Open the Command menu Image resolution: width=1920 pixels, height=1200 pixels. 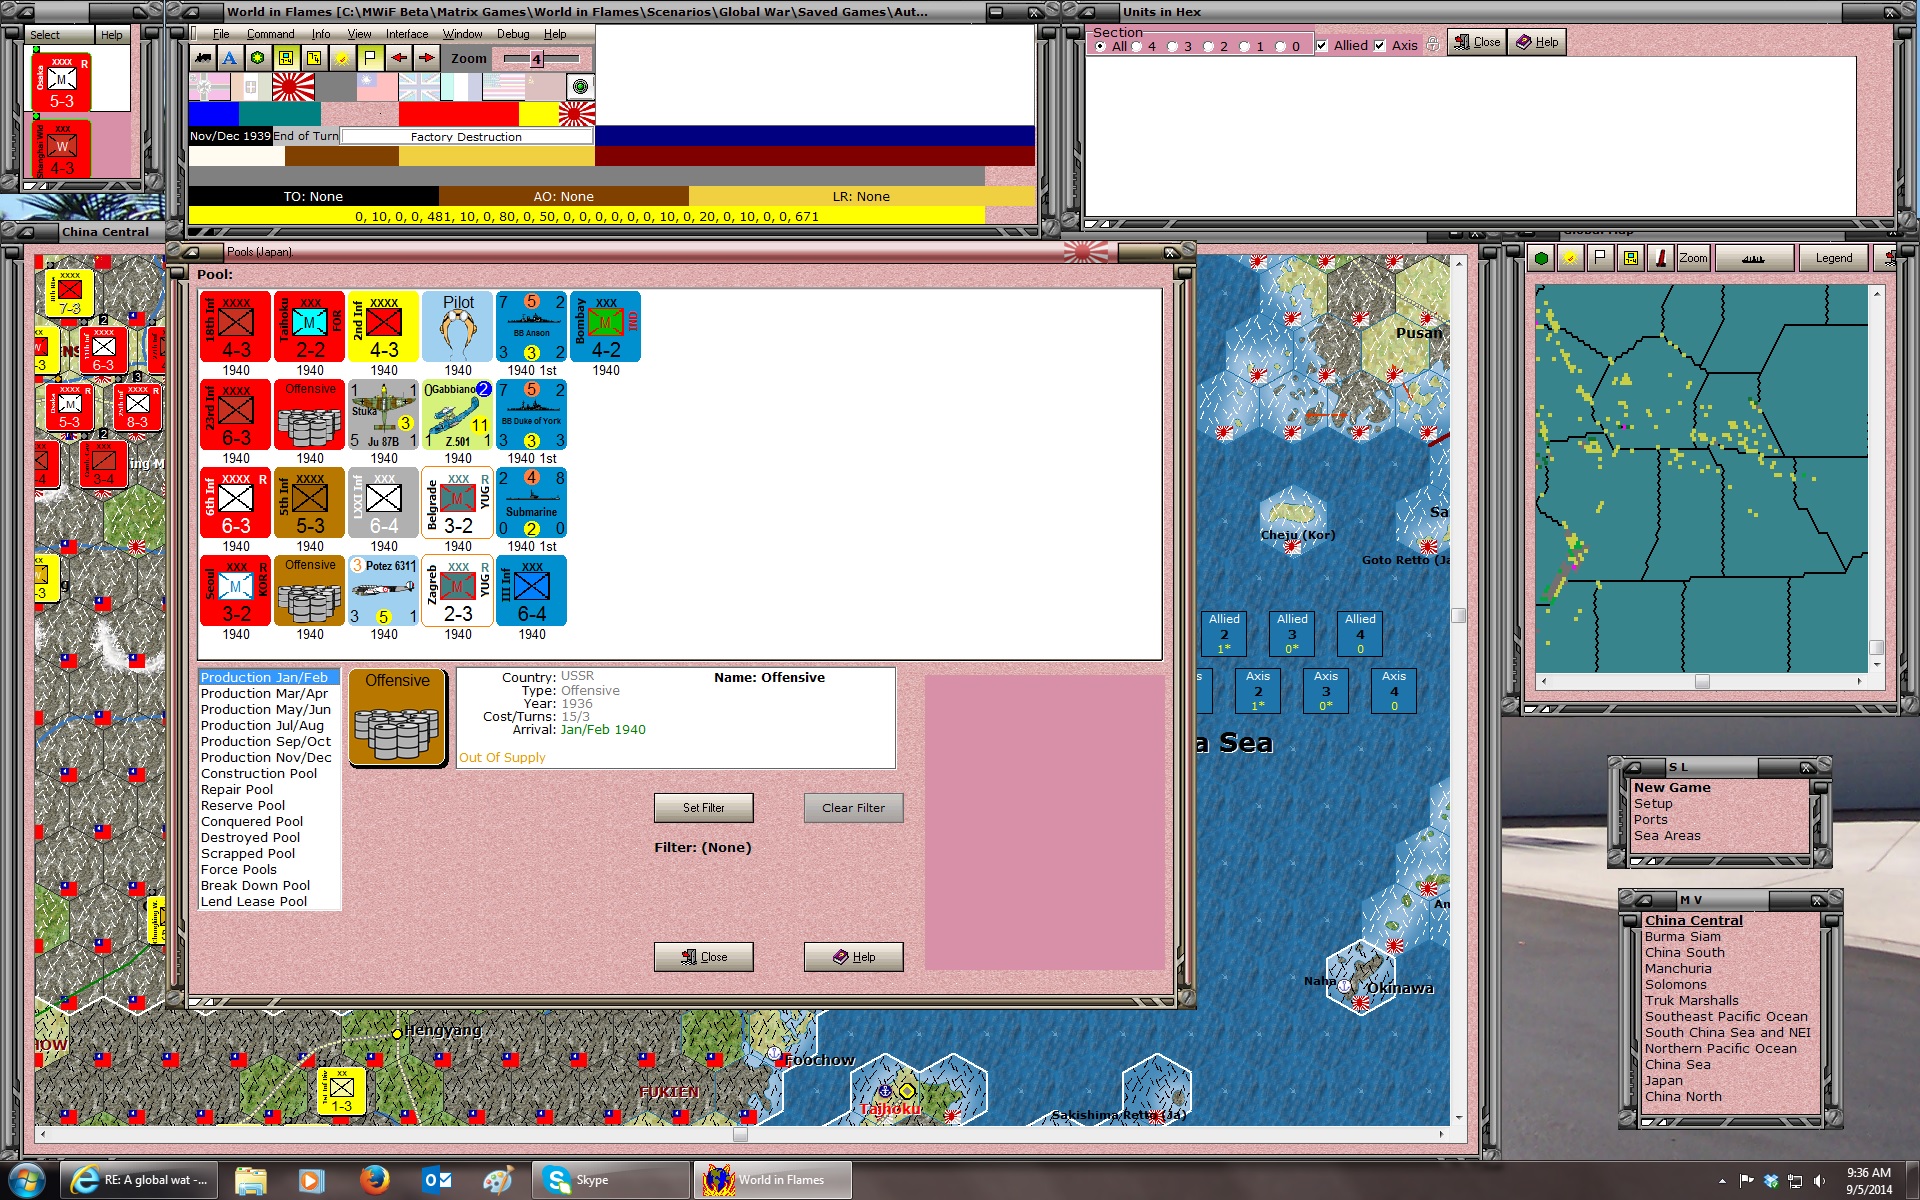pyautogui.click(x=270, y=34)
